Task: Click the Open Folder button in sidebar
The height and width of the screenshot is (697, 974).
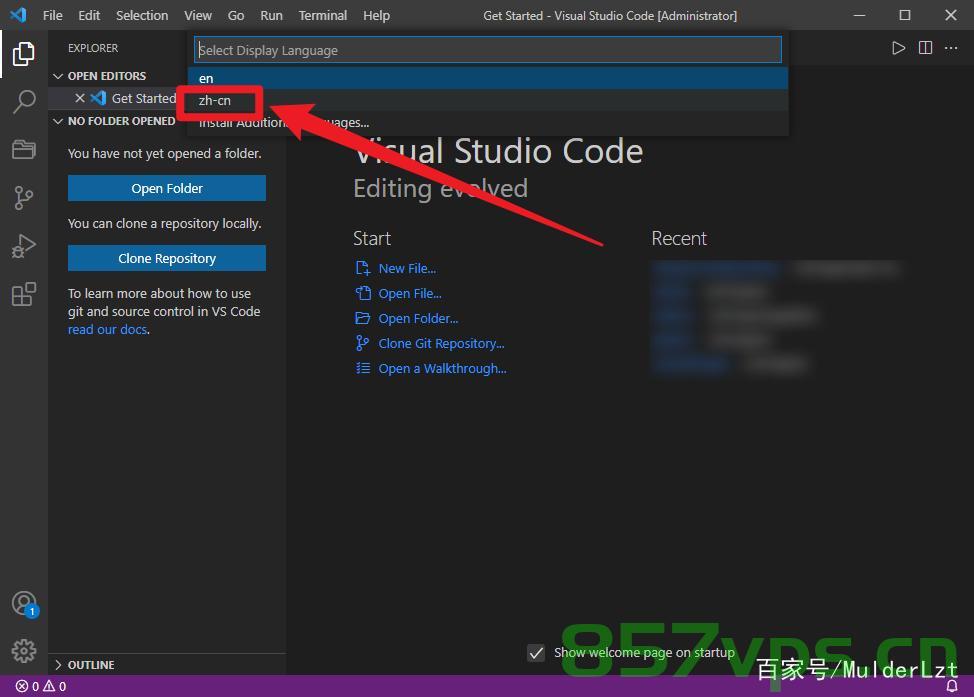Action: (166, 188)
